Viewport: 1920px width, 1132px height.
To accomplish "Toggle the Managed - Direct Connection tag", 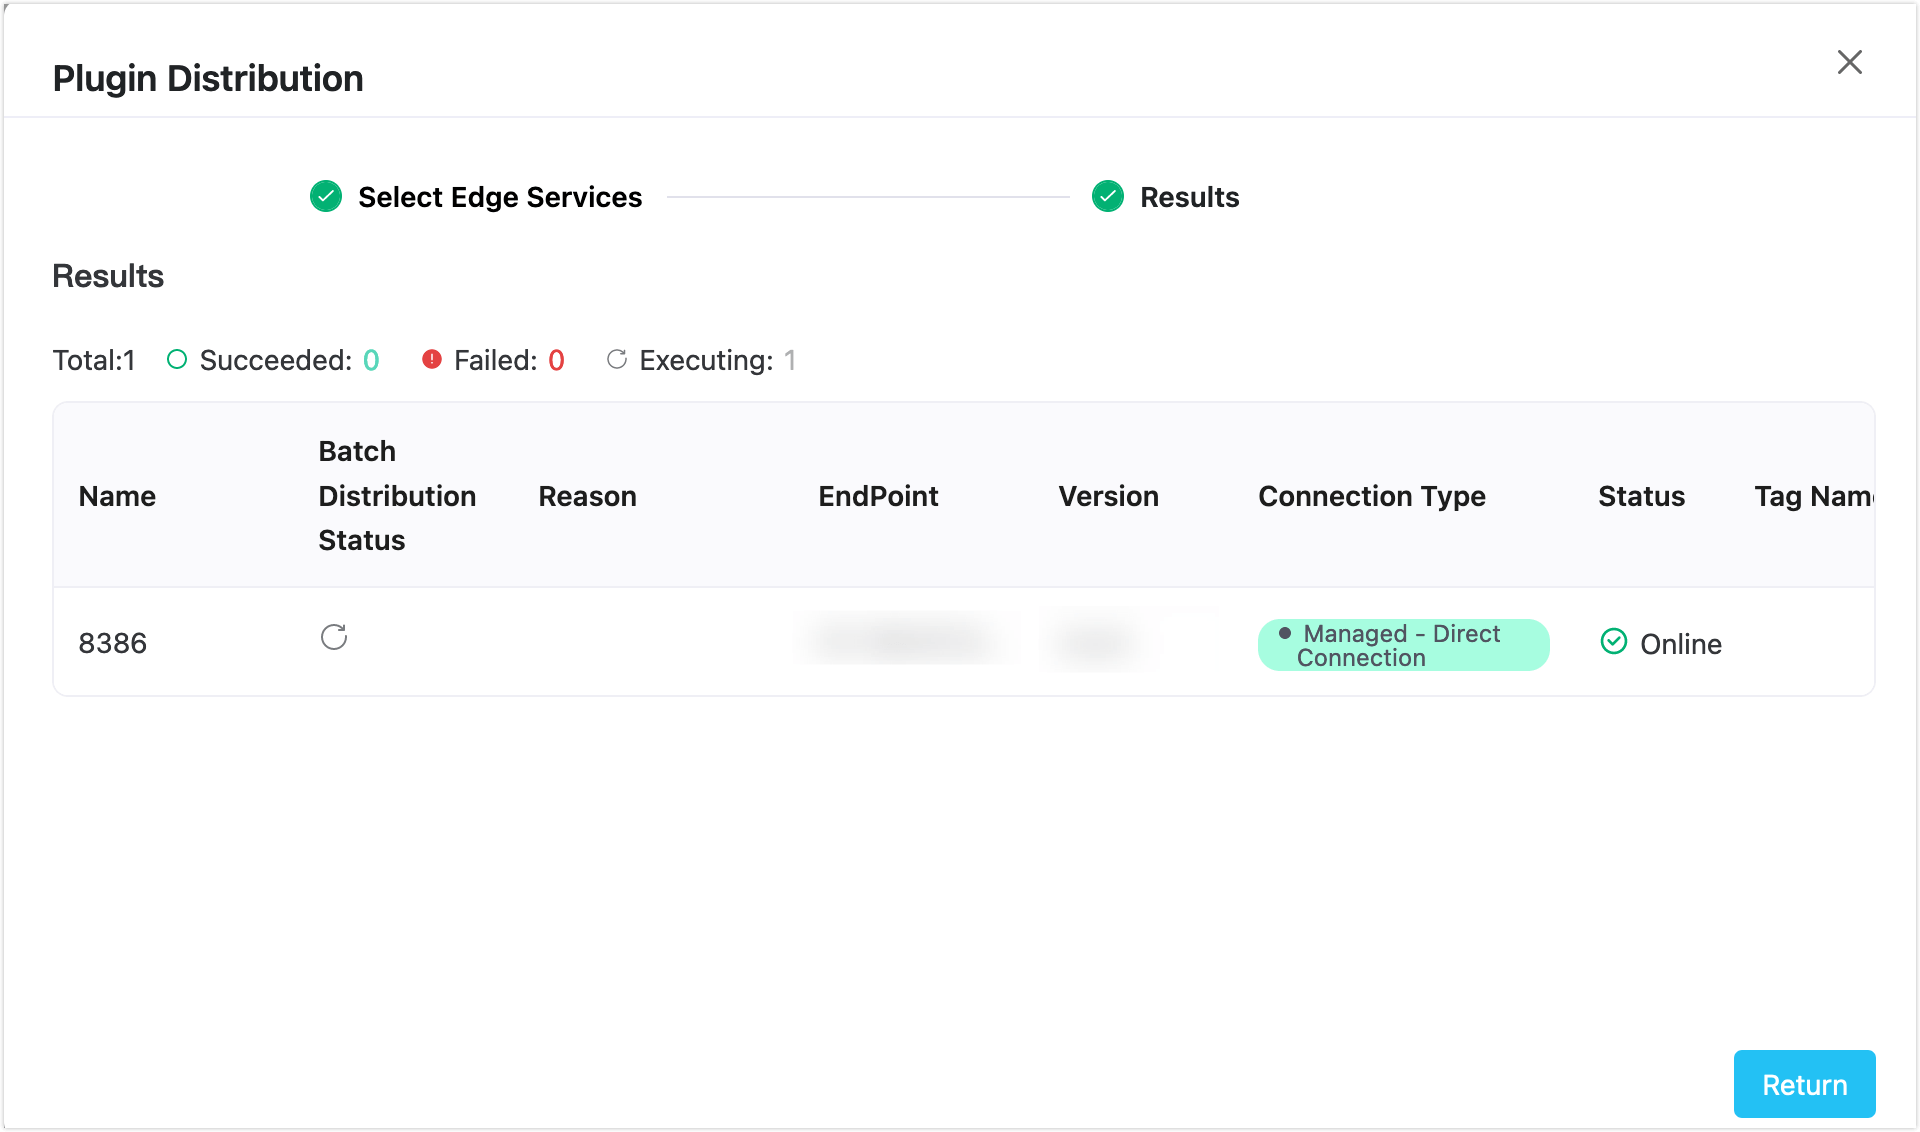I will [x=1403, y=645].
